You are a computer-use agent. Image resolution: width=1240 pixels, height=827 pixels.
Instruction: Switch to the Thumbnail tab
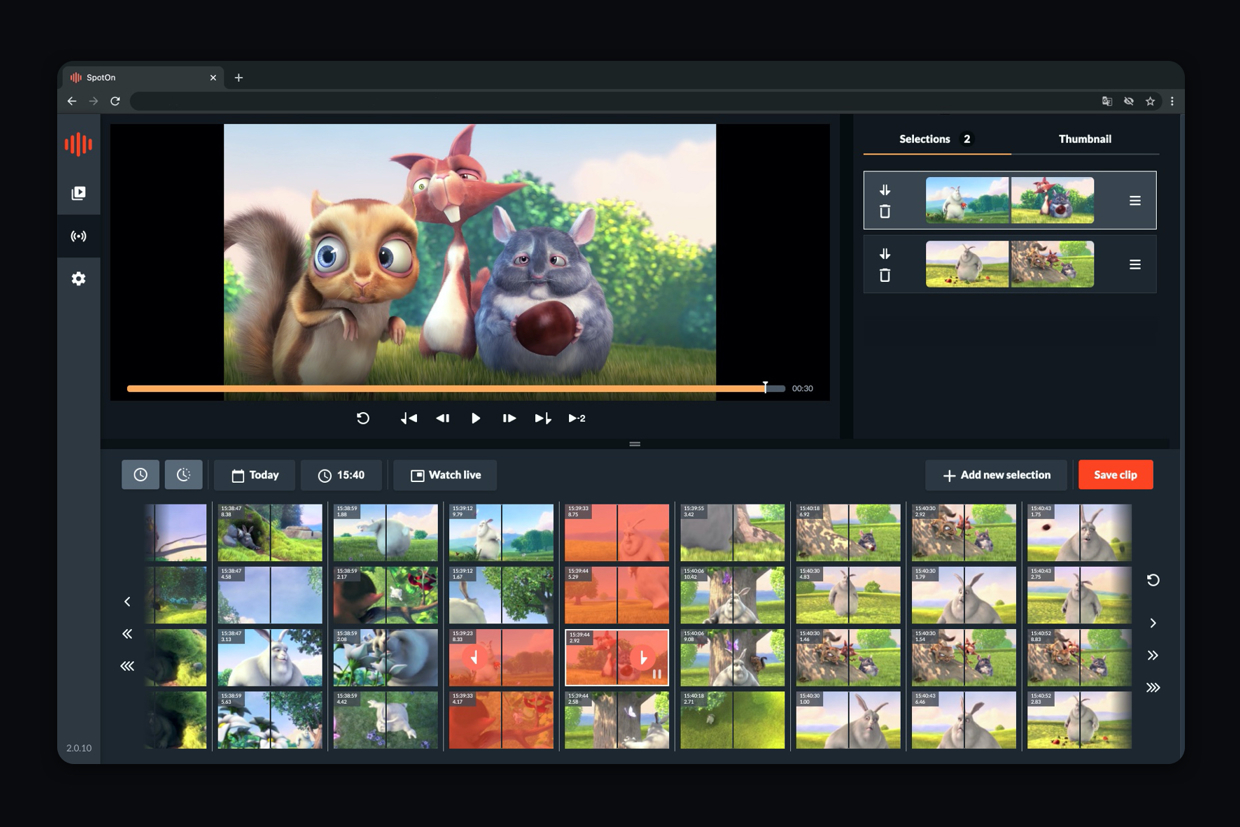(1085, 139)
